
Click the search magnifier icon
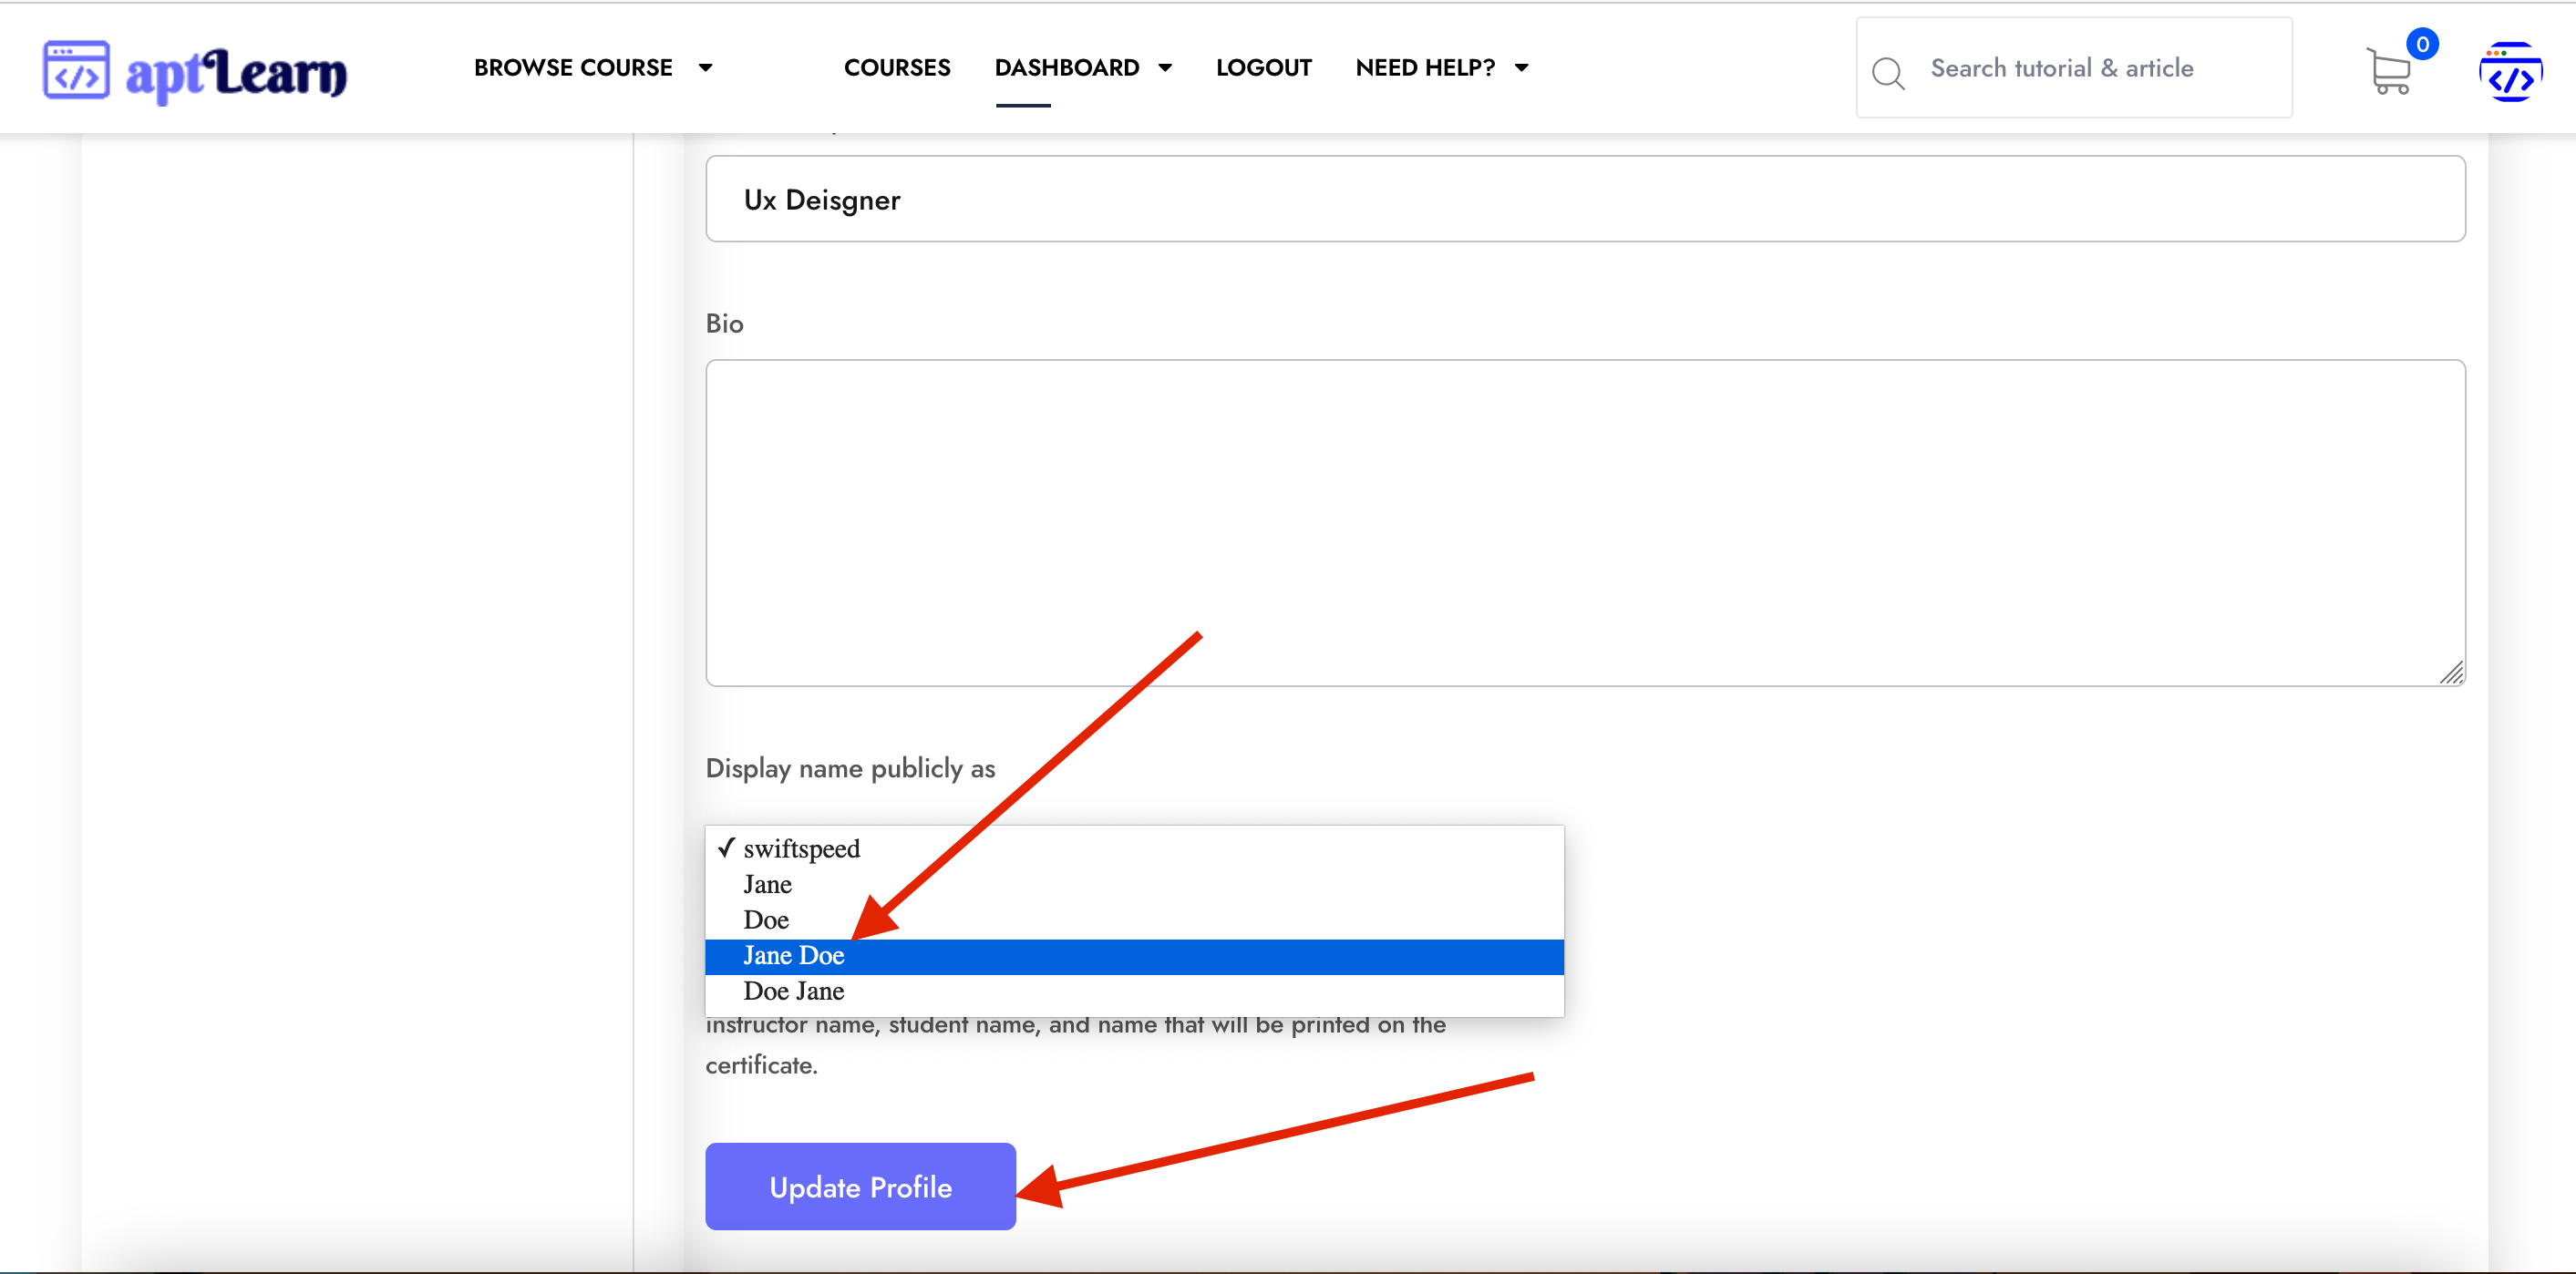tap(1888, 72)
